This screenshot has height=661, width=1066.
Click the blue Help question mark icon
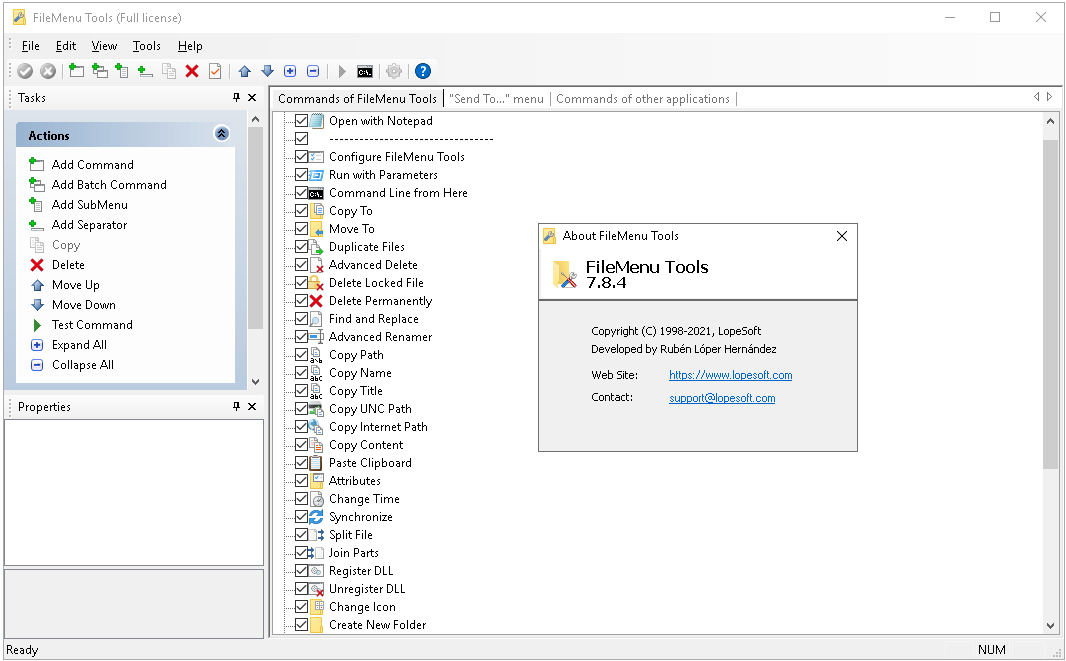click(423, 71)
